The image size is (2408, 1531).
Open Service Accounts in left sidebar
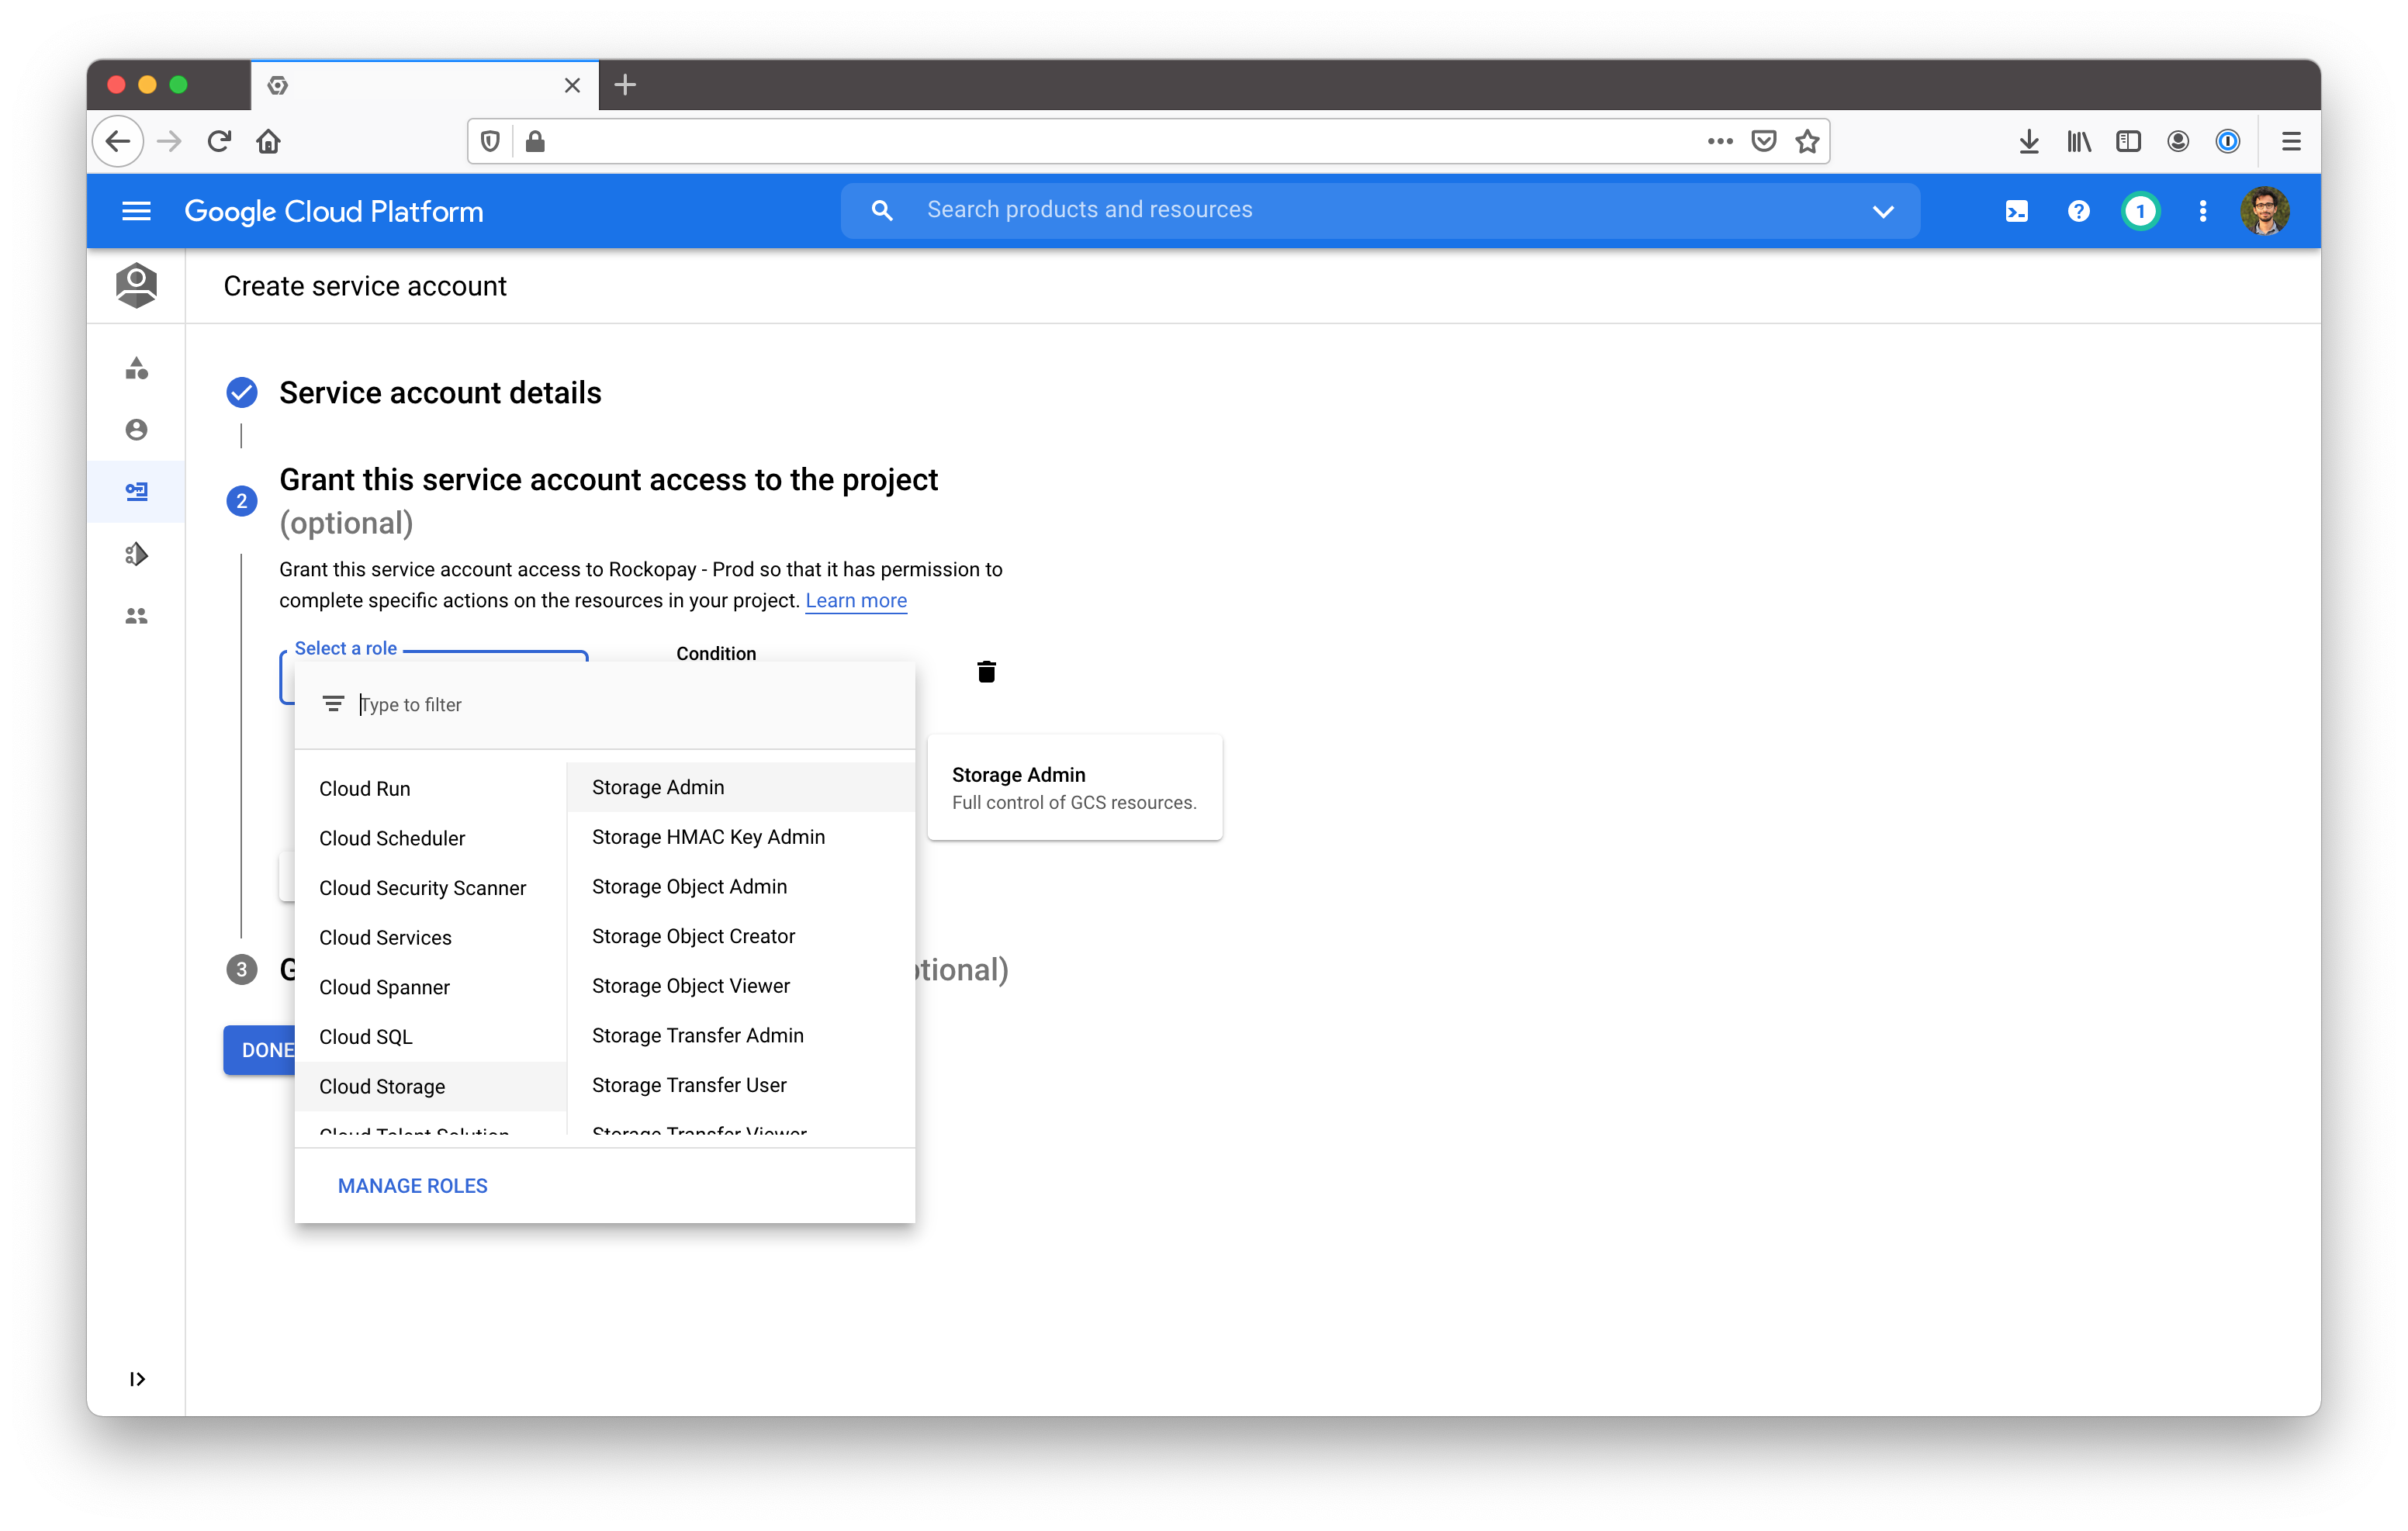point(136,491)
